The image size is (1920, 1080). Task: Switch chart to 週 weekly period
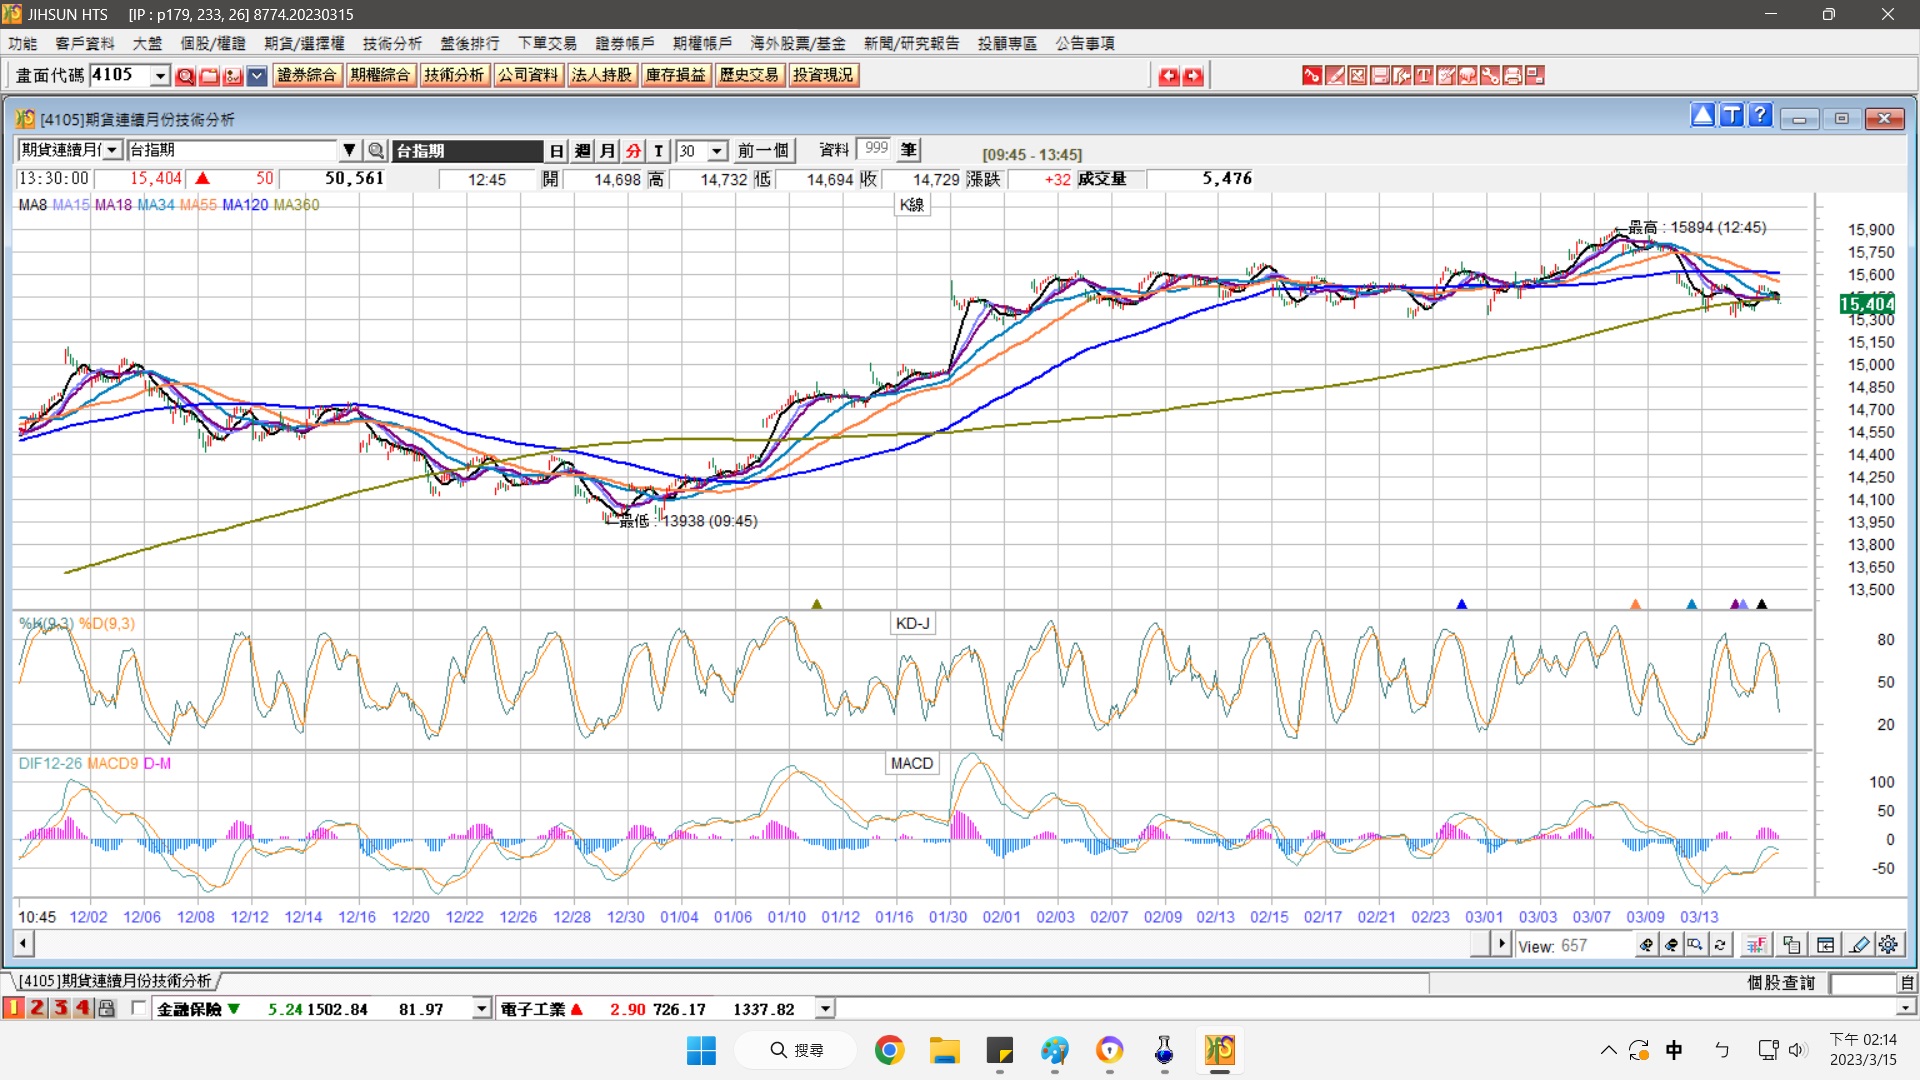(582, 151)
